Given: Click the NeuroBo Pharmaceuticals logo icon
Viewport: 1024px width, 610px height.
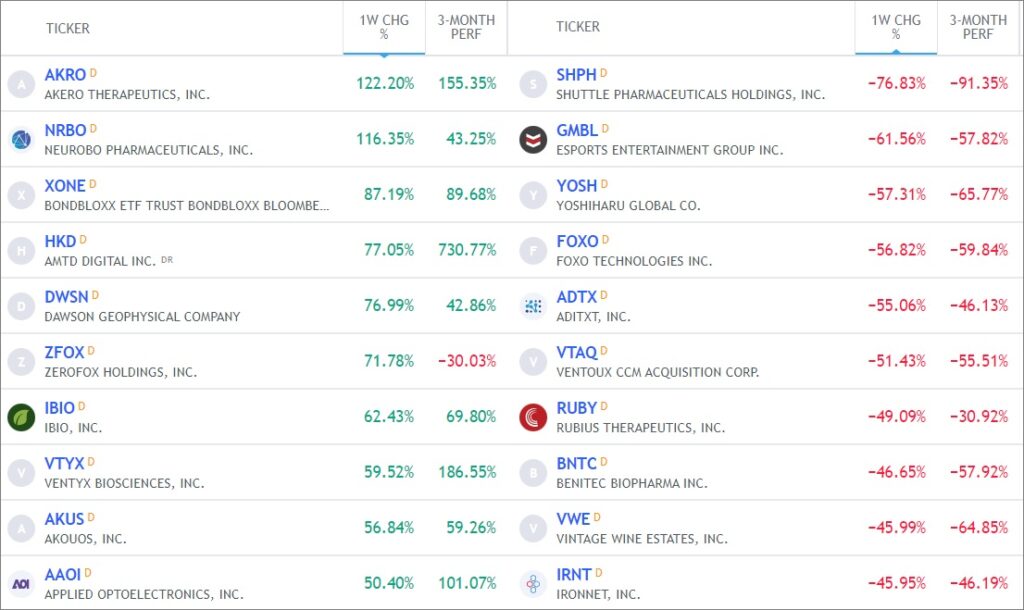Looking at the screenshot, I should [x=21, y=140].
